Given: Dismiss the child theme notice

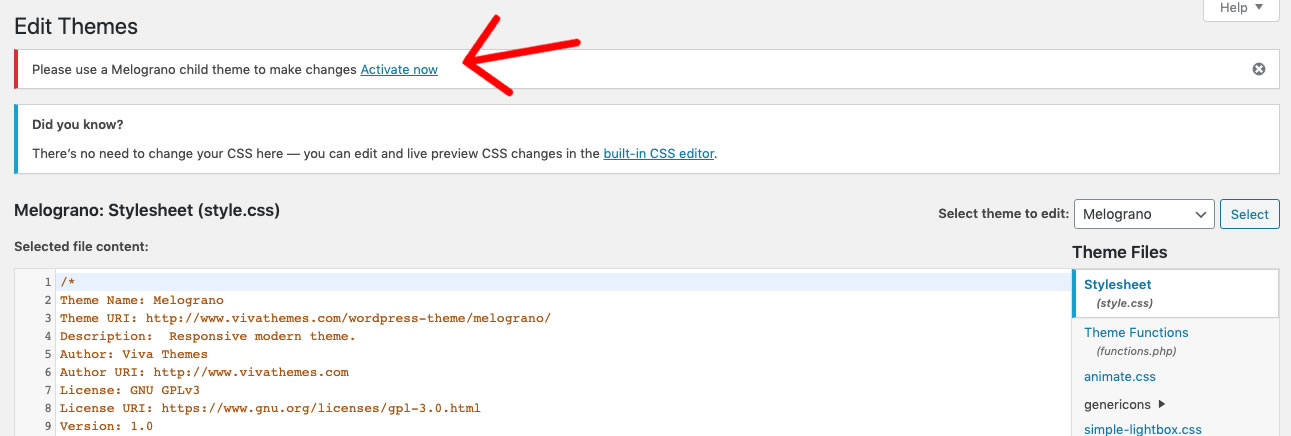Looking at the screenshot, I should coord(1259,69).
